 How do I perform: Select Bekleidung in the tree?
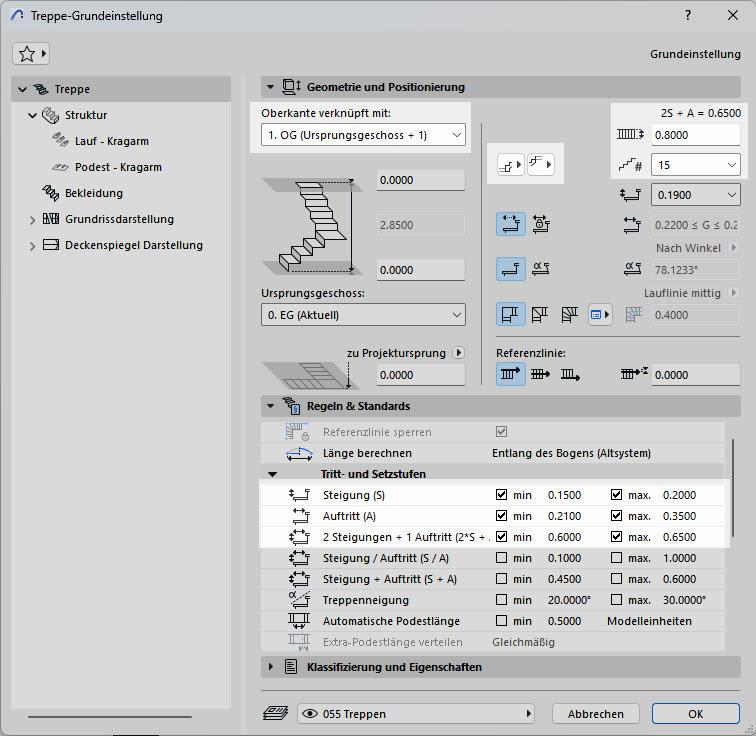click(x=94, y=193)
